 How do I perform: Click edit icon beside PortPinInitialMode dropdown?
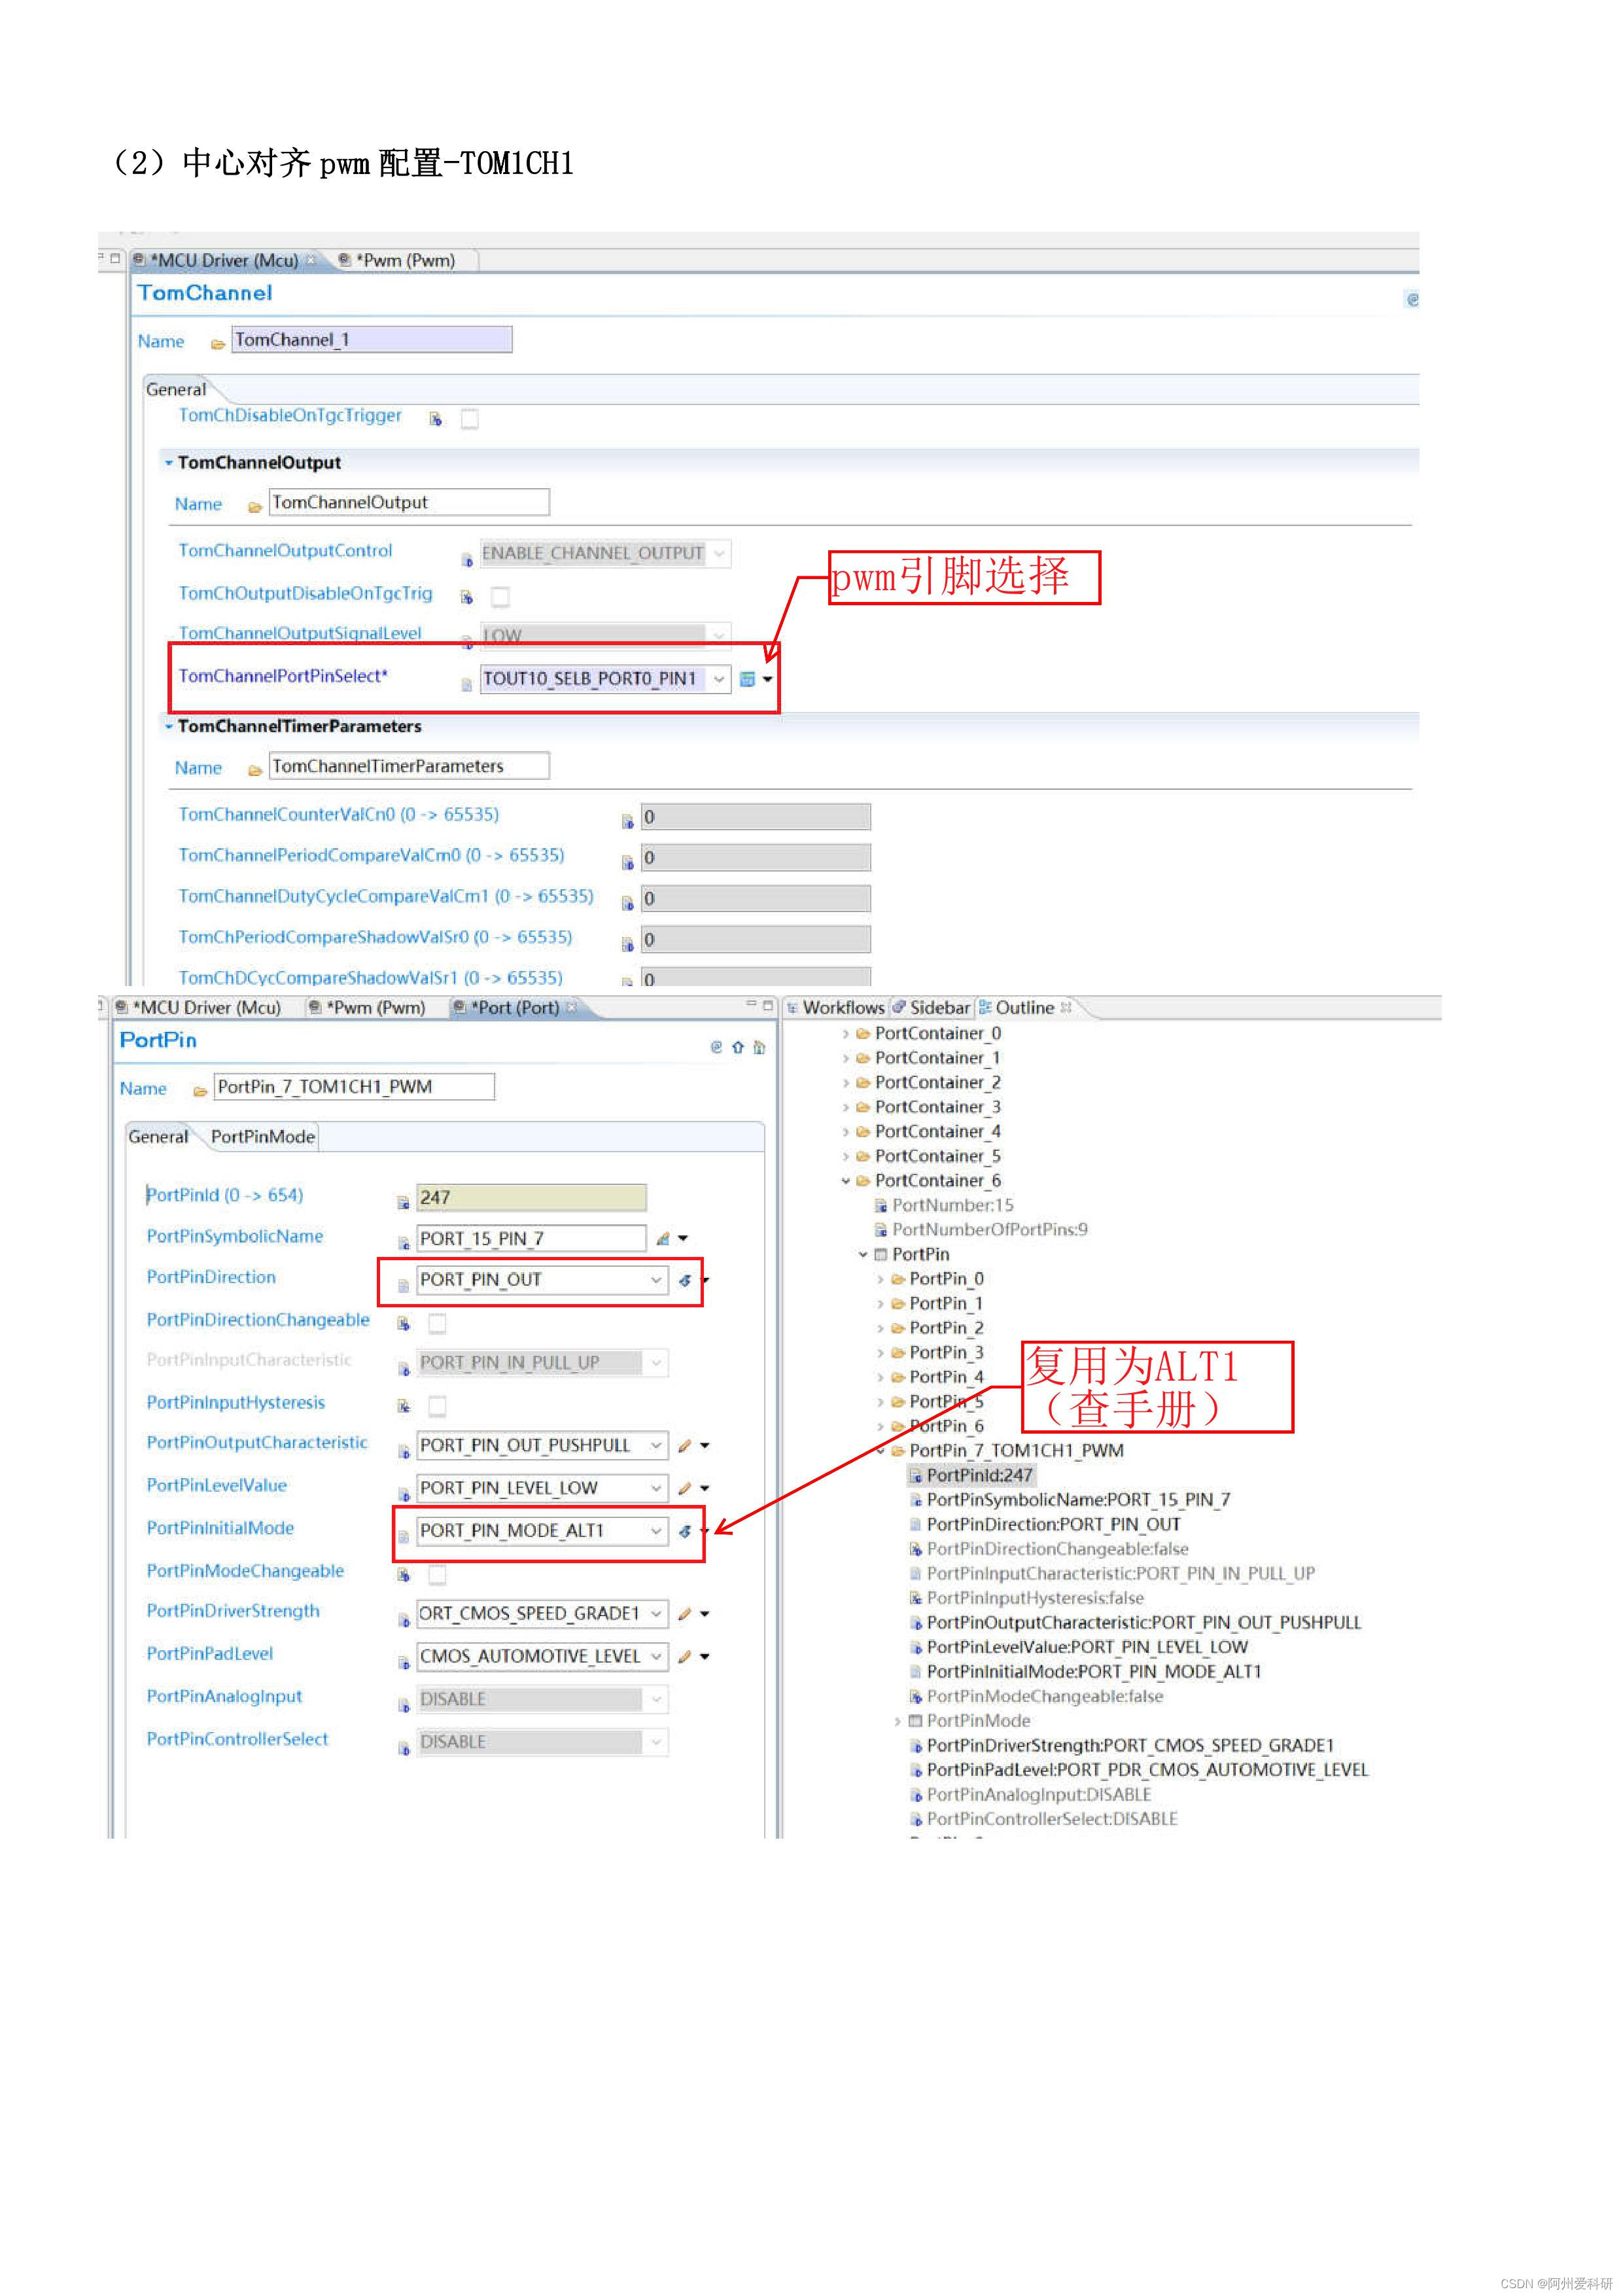(x=685, y=1531)
